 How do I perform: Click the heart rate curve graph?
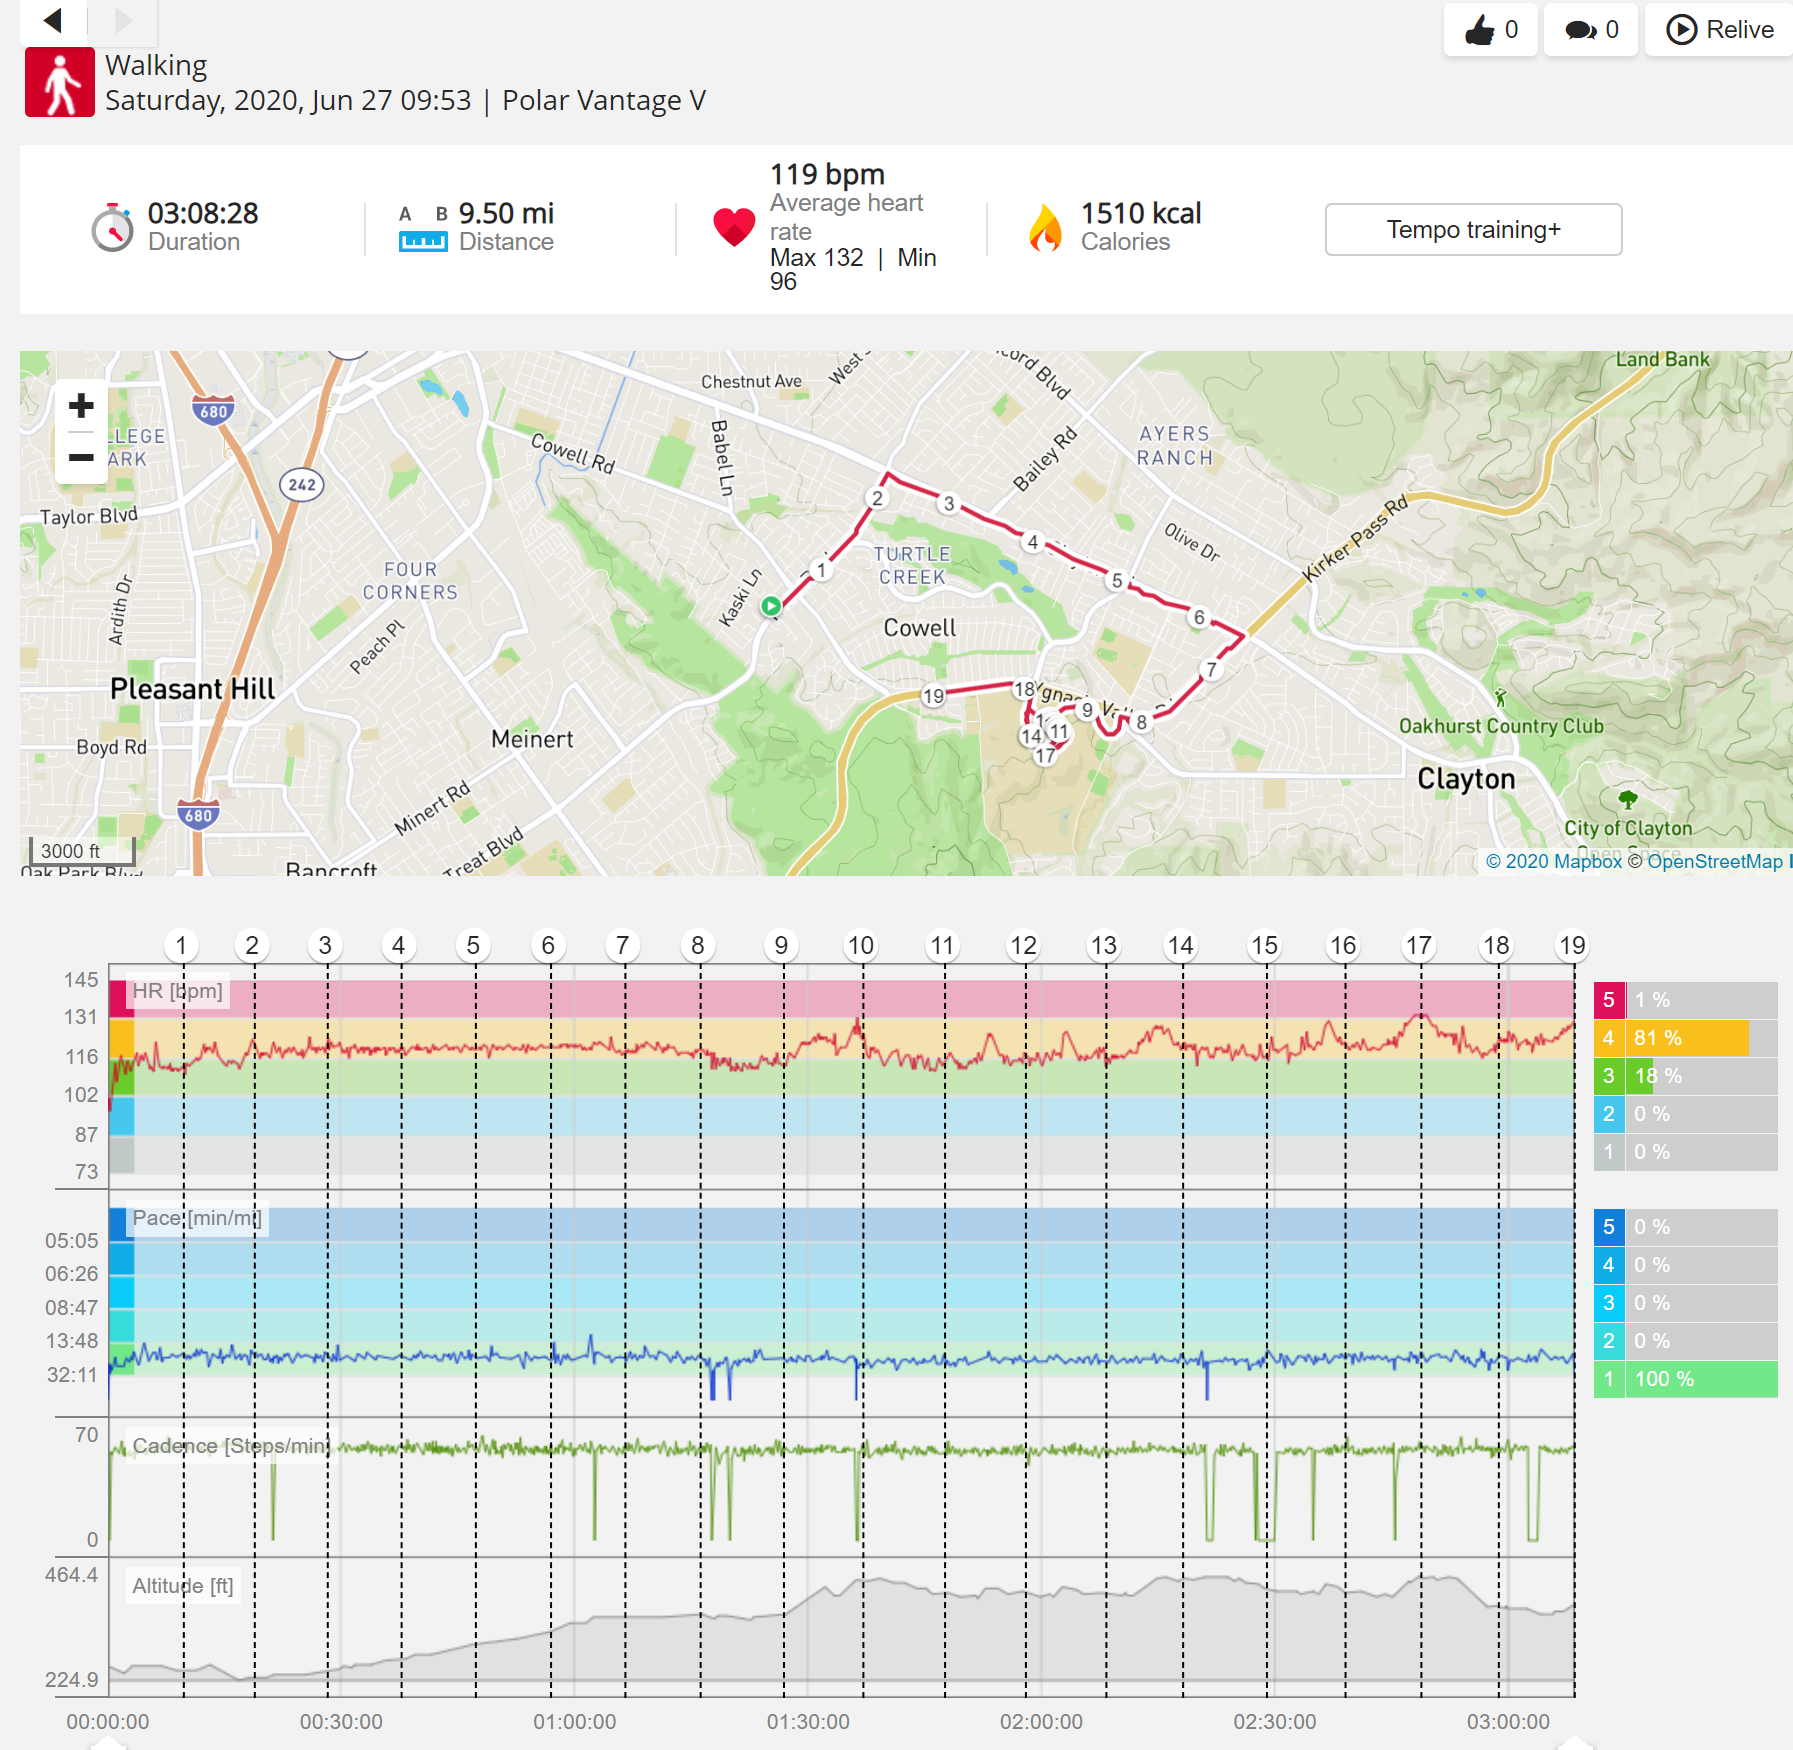click(841, 1077)
